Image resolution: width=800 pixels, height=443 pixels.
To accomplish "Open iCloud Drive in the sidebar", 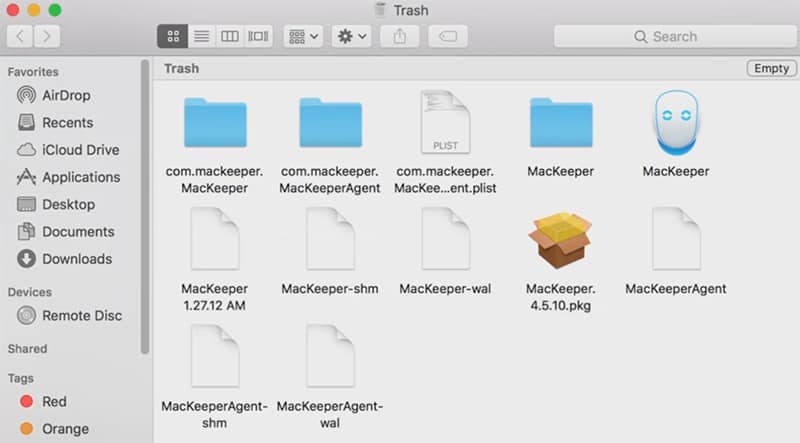I will pyautogui.click(x=68, y=150).
